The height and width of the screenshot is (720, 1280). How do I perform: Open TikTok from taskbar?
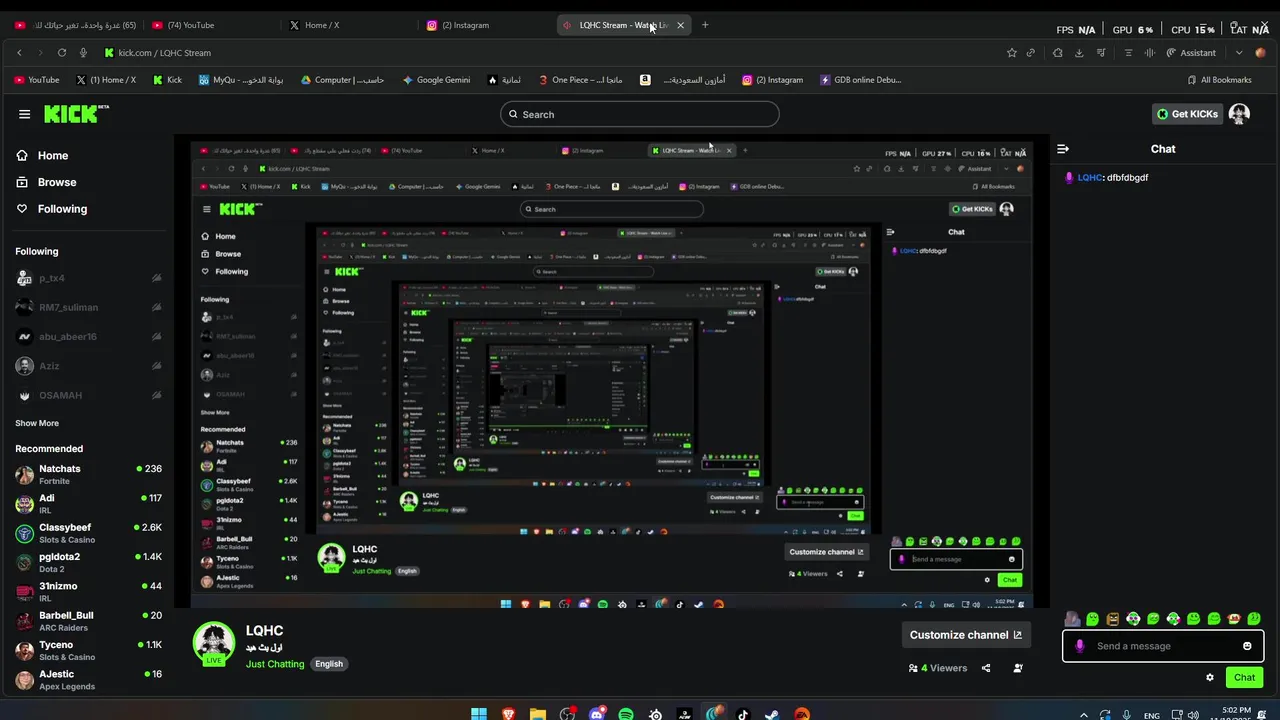click(743, 714)
